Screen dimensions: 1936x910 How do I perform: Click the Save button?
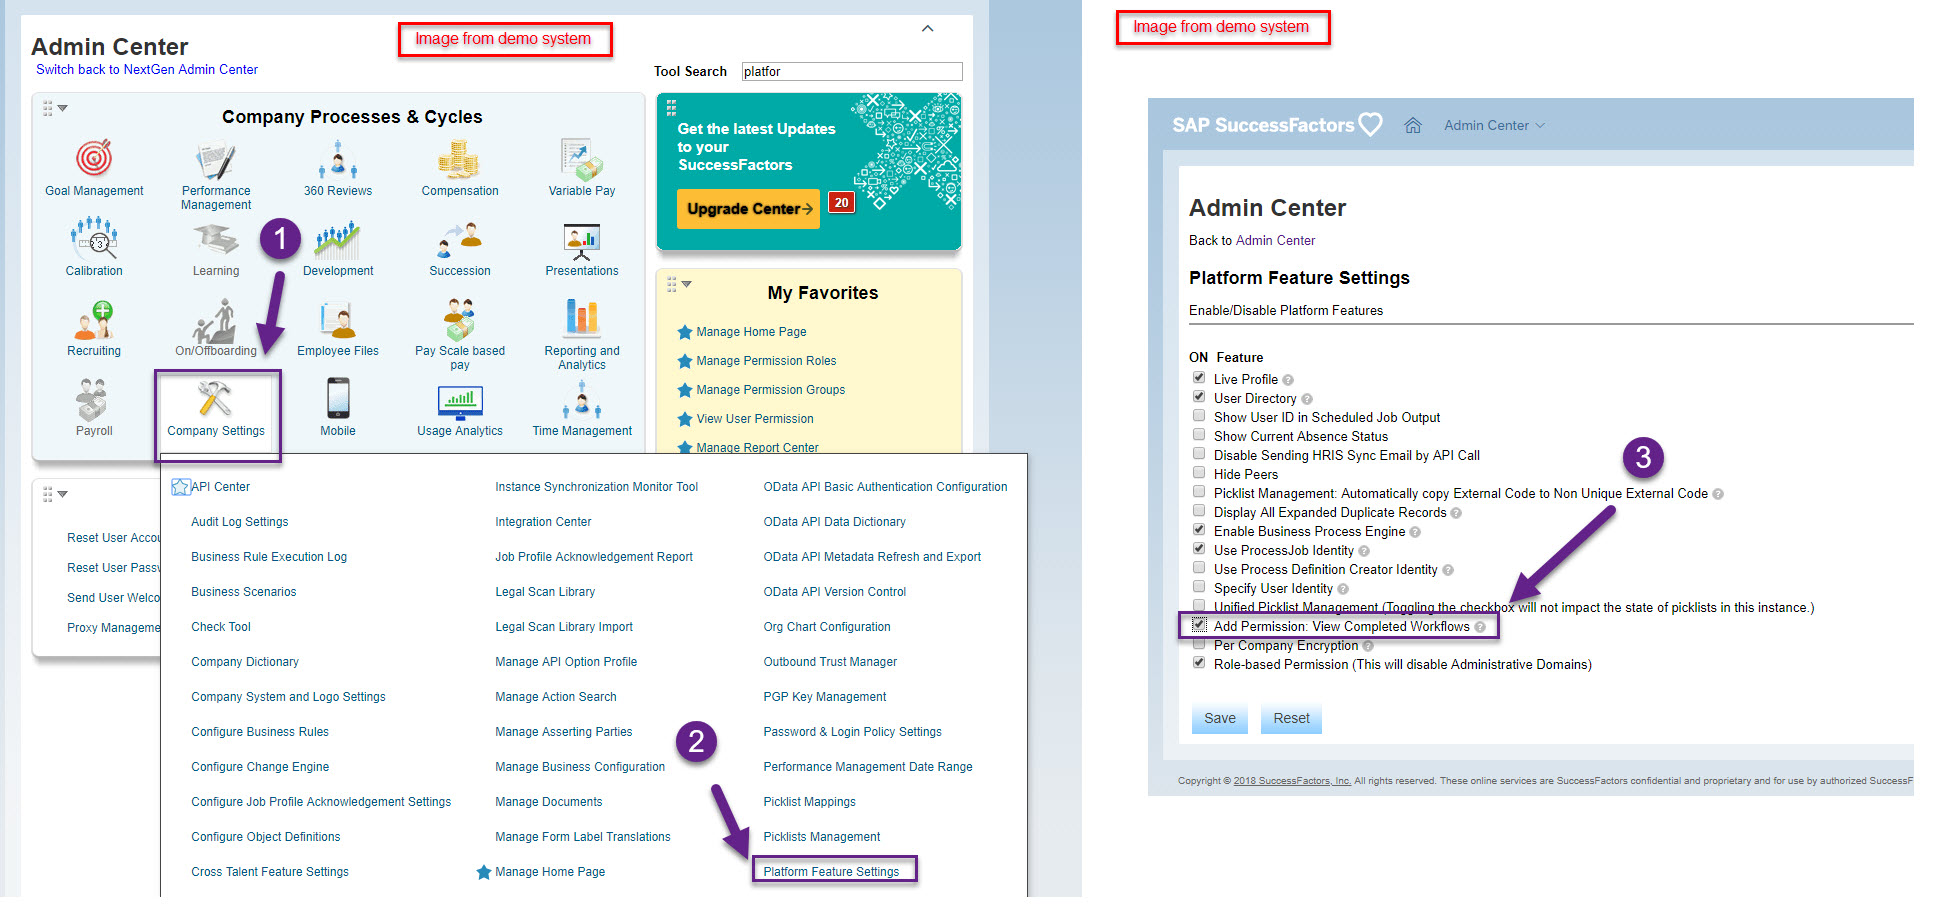[1219, 718]
